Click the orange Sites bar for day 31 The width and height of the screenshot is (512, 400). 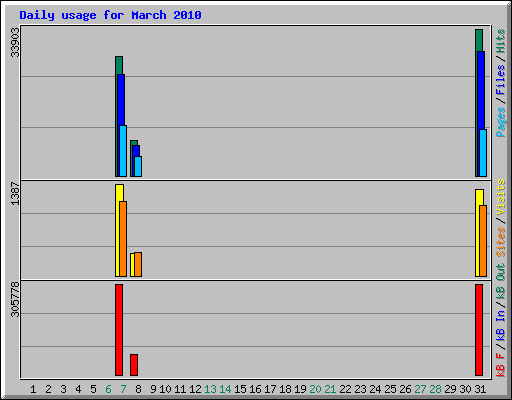pos(483,241)
